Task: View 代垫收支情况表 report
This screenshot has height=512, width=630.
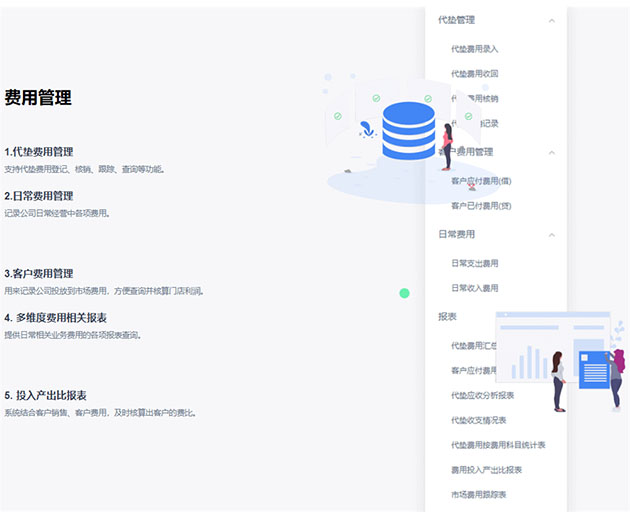Action: tap(478, 420)
